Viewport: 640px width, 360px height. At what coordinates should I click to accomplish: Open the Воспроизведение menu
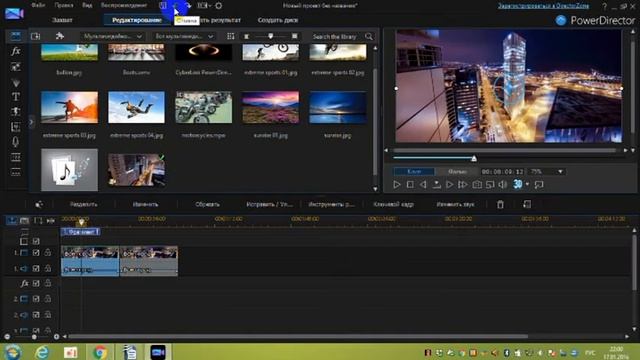[x=124, y=5]
